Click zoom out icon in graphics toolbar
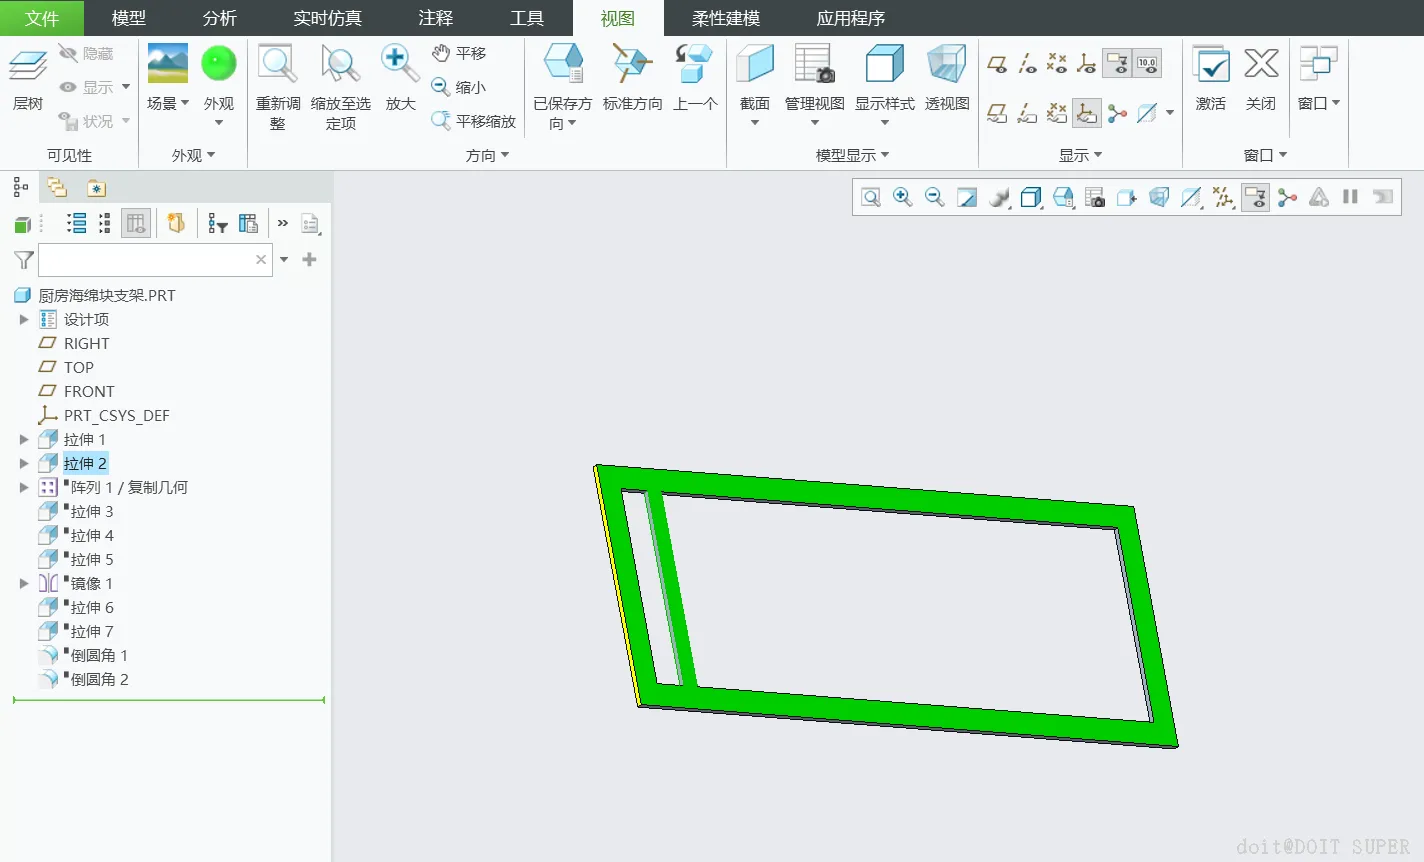Image resolution: width=1424 pixels, height=862 pixels. pos(935,197)
